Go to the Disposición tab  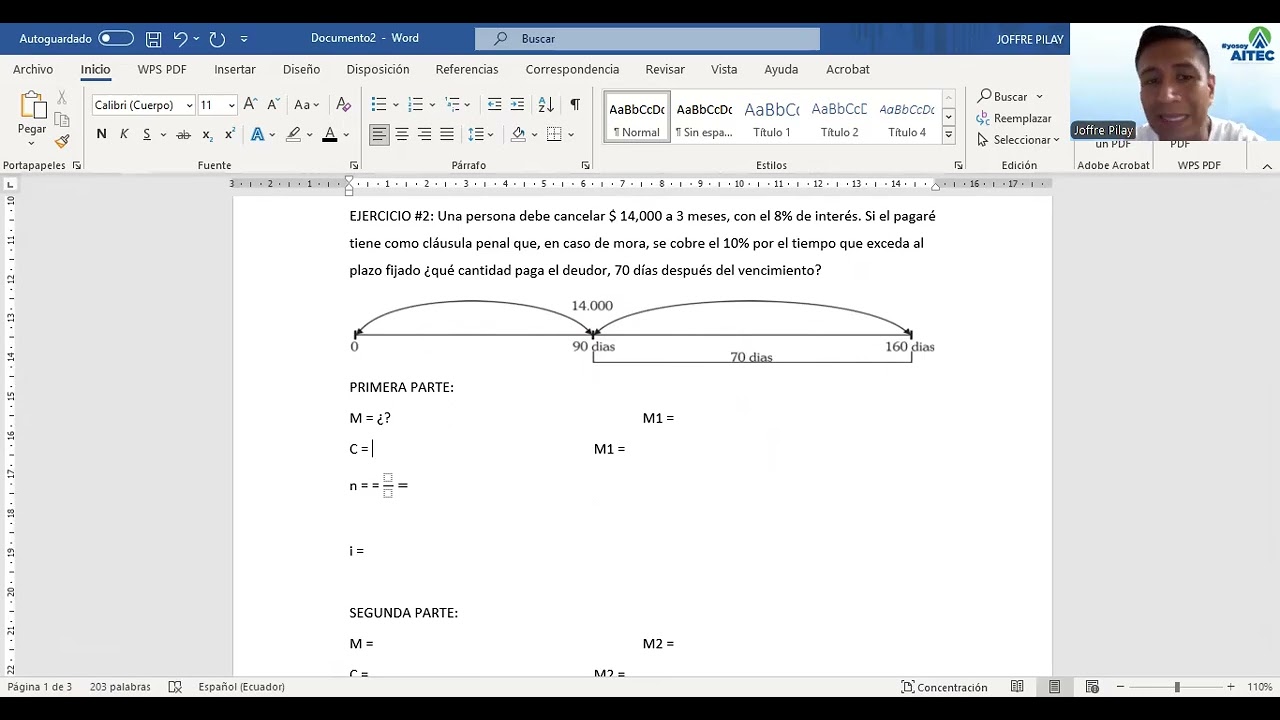click(378, 69)
